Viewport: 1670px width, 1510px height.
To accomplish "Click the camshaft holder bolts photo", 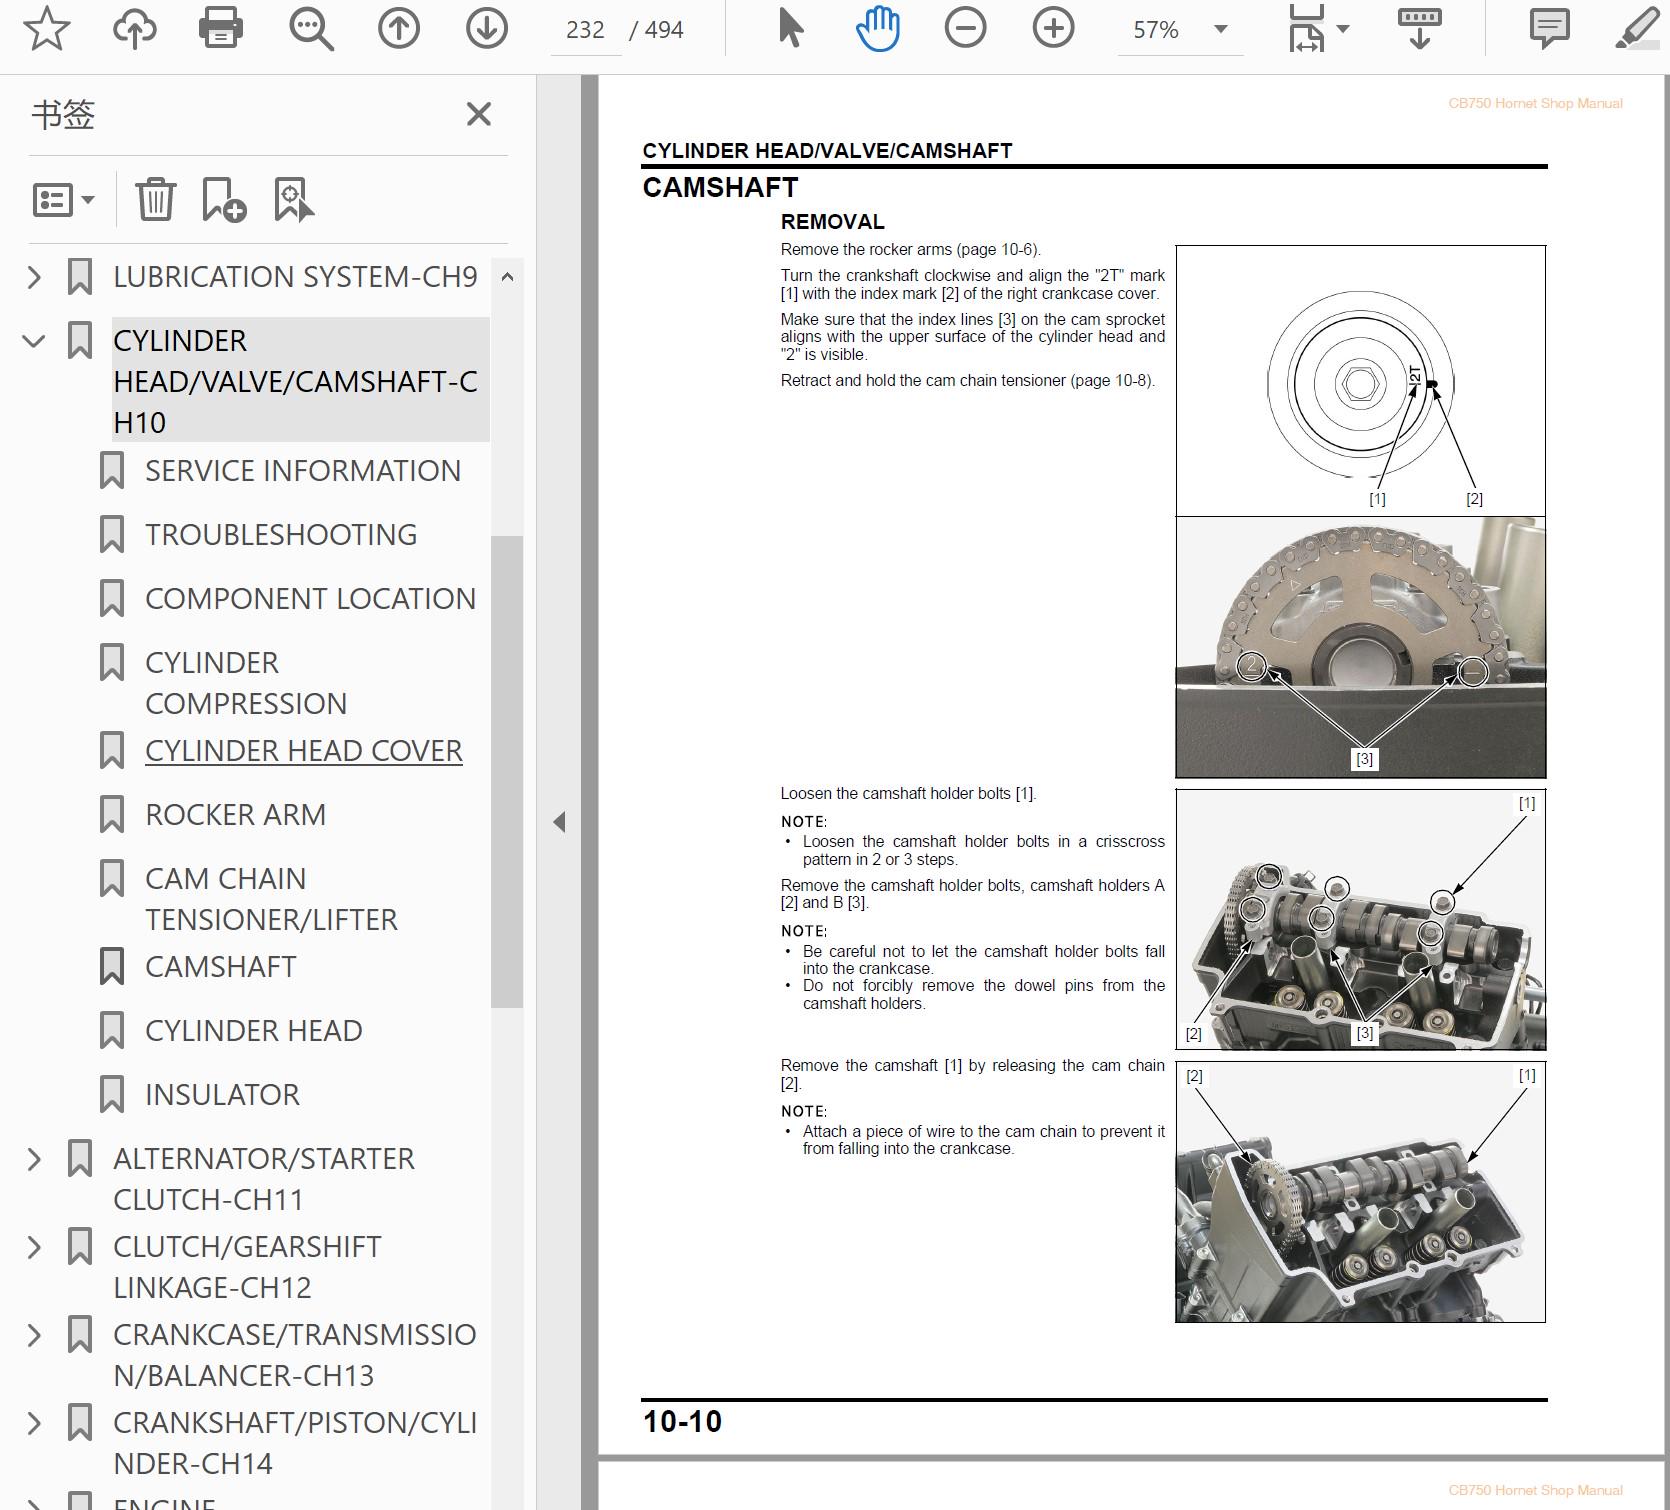I will tap(1360, 919).
